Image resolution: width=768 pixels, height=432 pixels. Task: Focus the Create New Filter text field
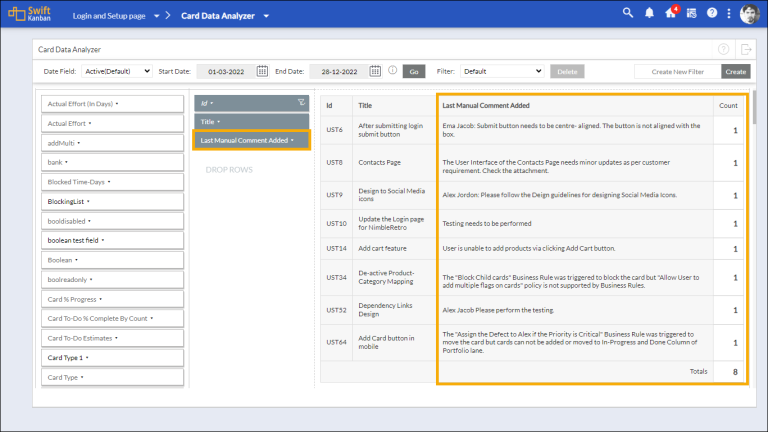[677, 72]
